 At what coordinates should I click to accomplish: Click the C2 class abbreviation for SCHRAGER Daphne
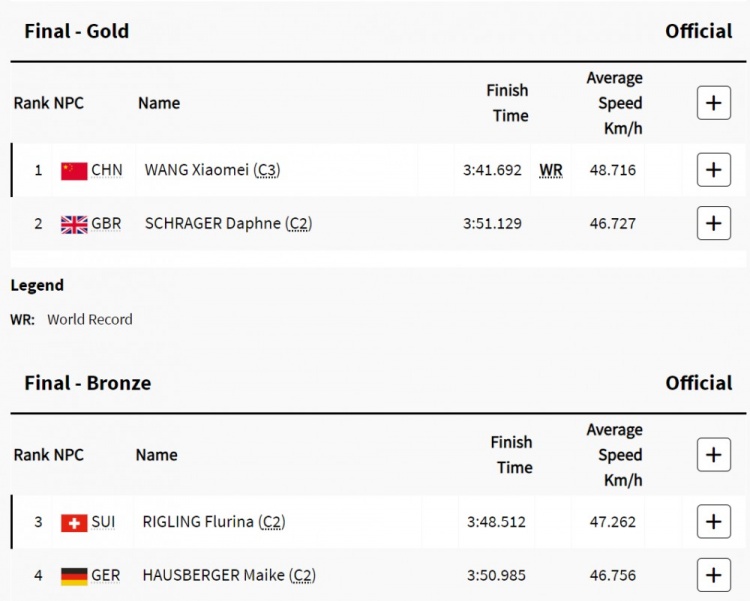(298, 224)
